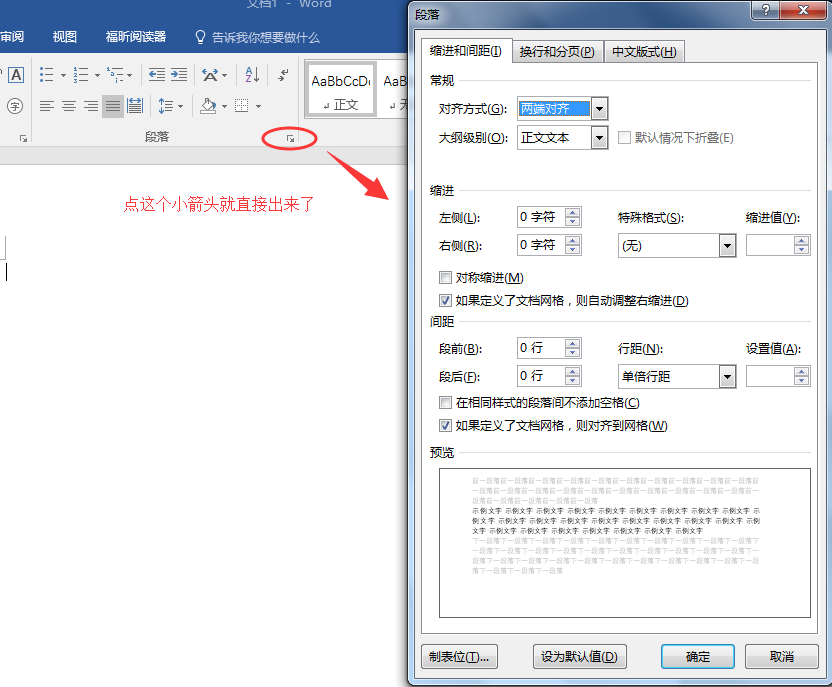Select the 视图 ribbon tab
This screenshot has height=687, width=832.
pos(64,36)
